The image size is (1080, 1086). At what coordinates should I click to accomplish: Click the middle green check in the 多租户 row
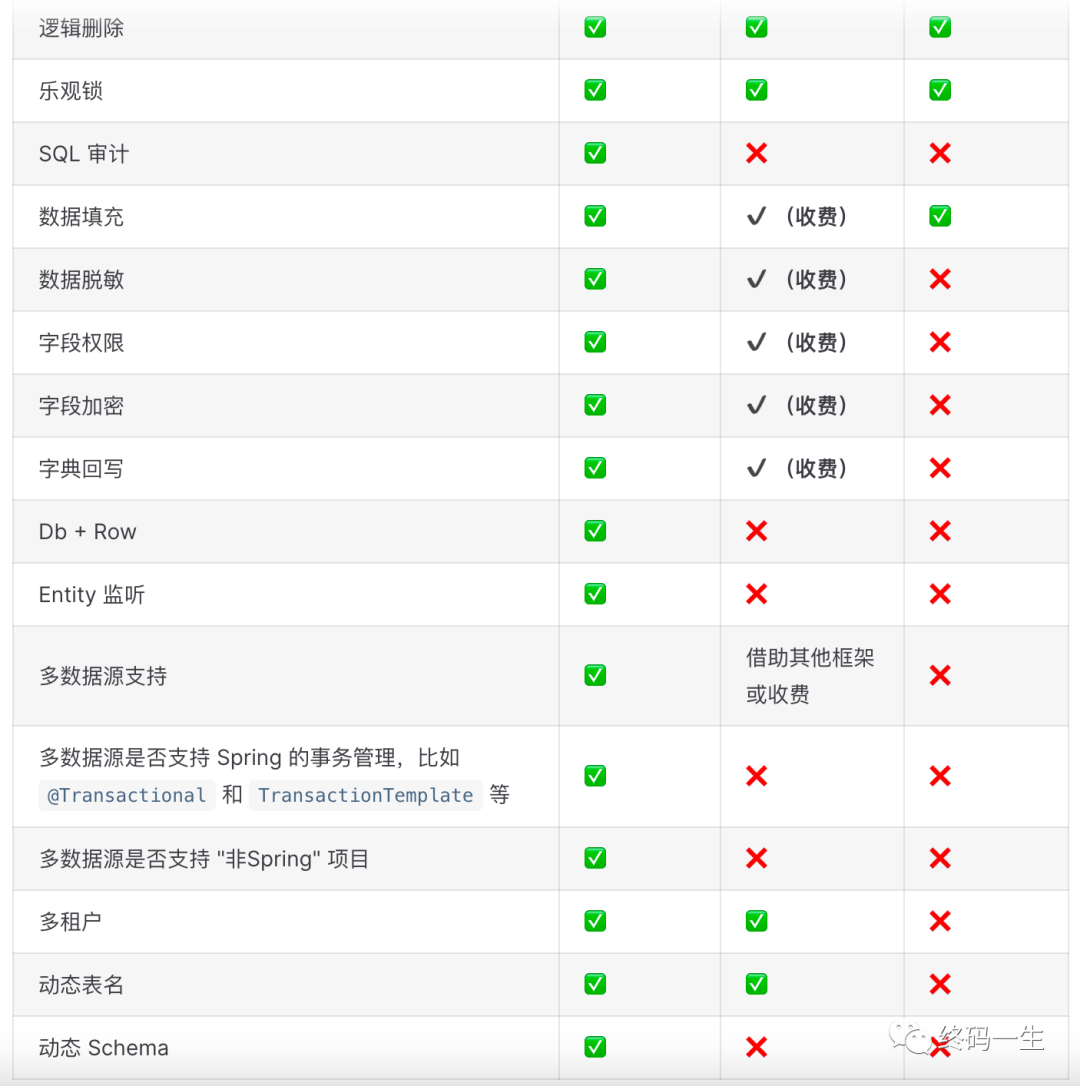[756, 921]
